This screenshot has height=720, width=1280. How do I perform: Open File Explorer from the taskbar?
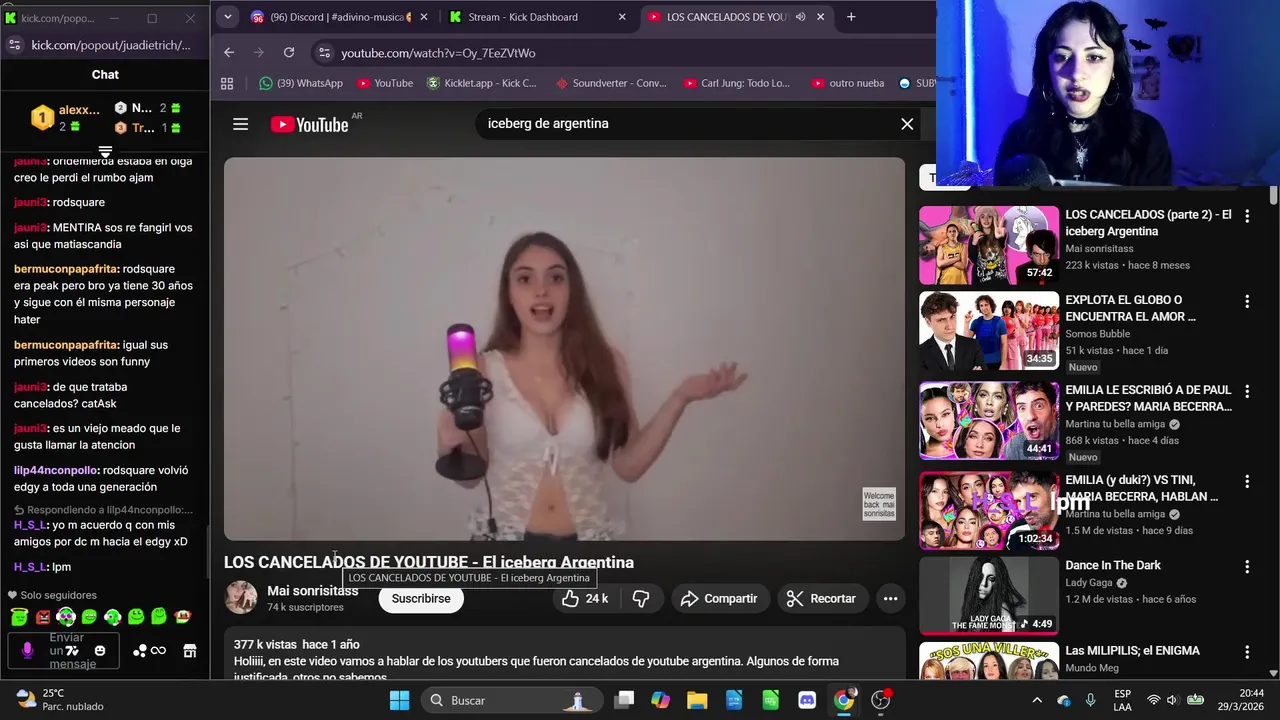click(x=697, y=700)
